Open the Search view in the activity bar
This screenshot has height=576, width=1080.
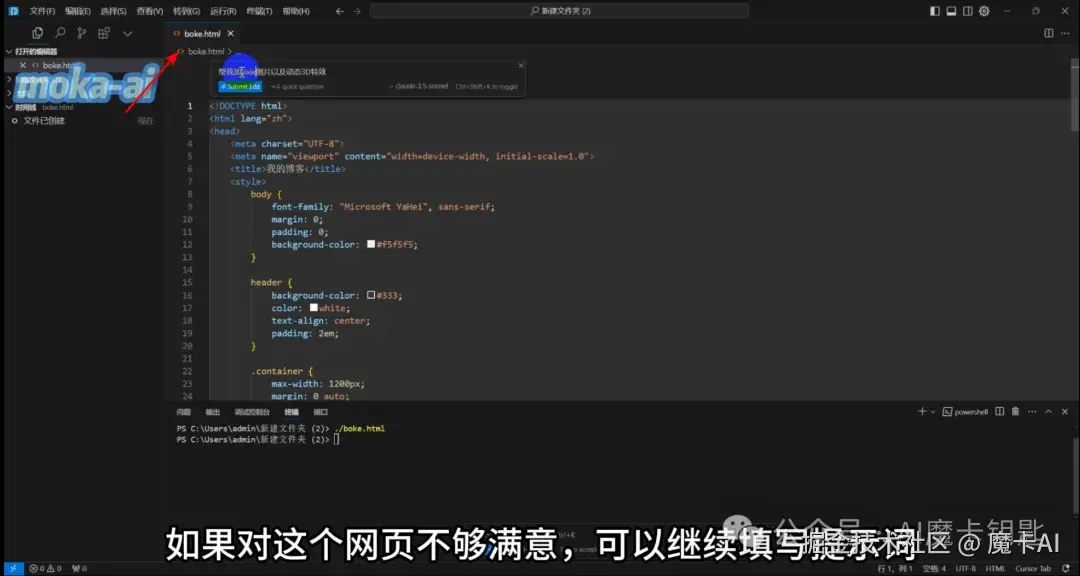pyautogui.click(x=60, y=33)
